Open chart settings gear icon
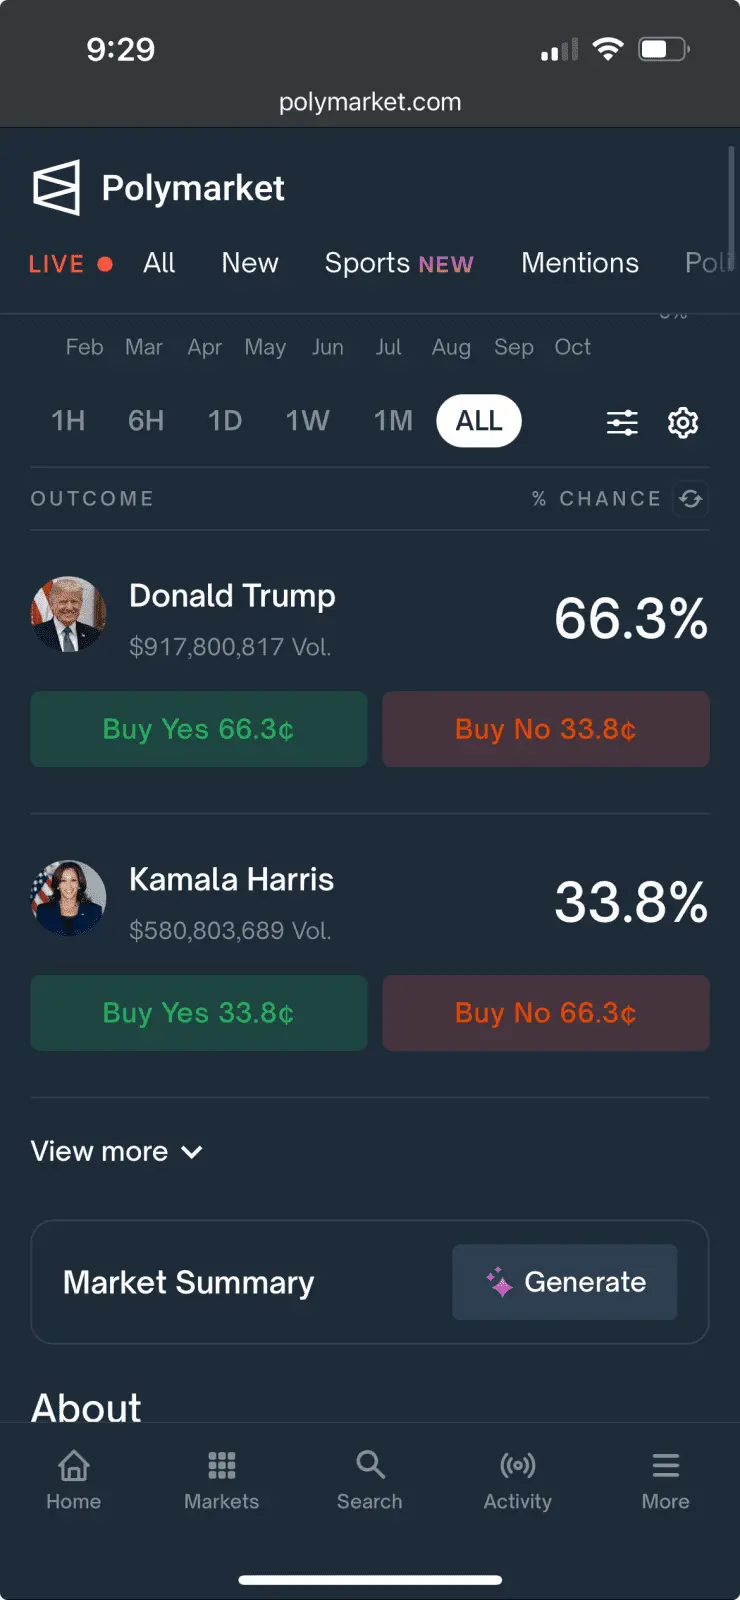The width and height of the screenshot is (740, 1600). [x=683, y=422]
